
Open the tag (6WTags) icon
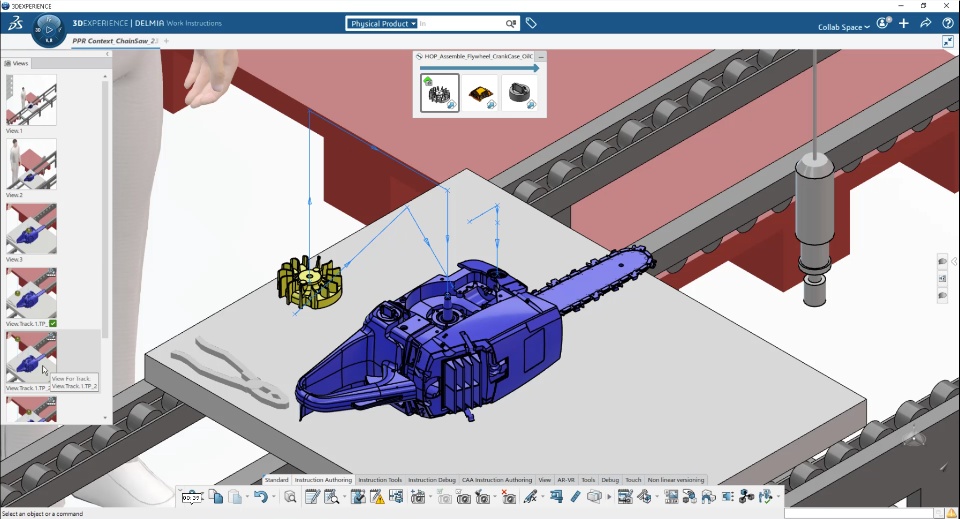pyautogui.click(x=531, y=23)
